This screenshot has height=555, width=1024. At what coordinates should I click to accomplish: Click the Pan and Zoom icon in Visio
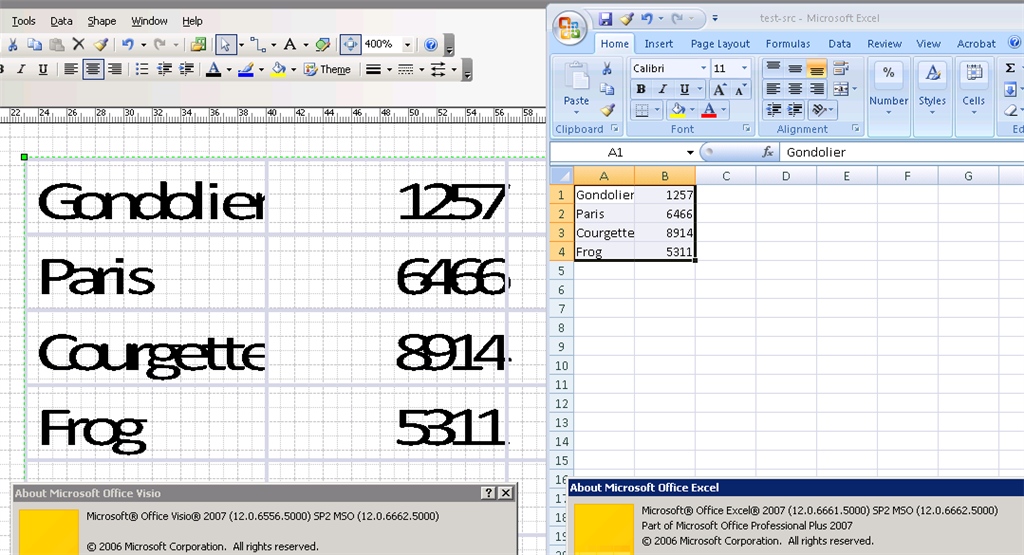(x=350, y=44)
